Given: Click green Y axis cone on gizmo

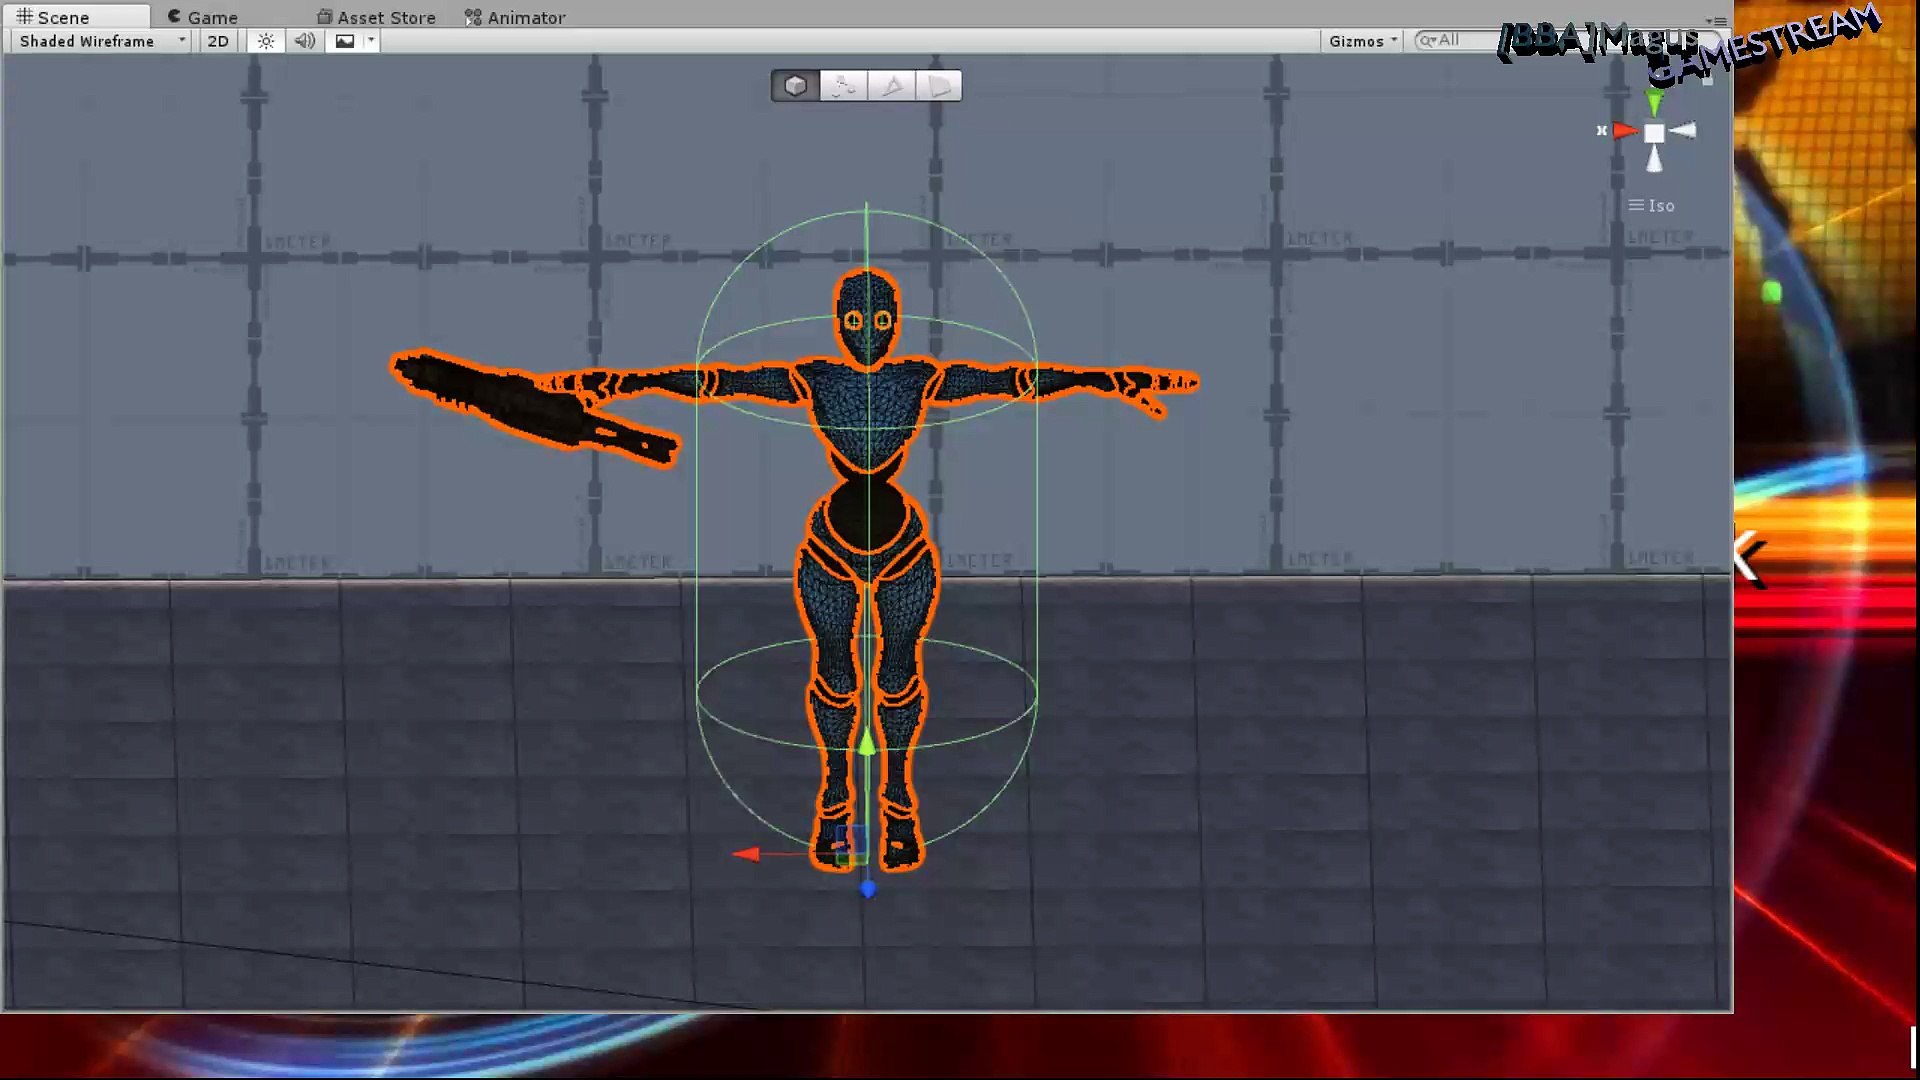Looking at the screenshot, I should pyautogui.click(x=1654, y=102).
